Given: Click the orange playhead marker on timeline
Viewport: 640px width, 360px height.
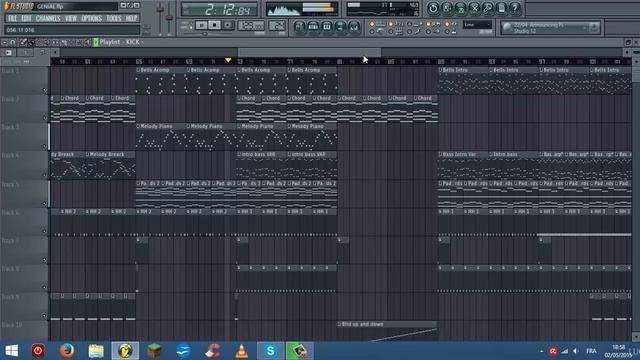Looking at the screenshot, I should point(228,60).
